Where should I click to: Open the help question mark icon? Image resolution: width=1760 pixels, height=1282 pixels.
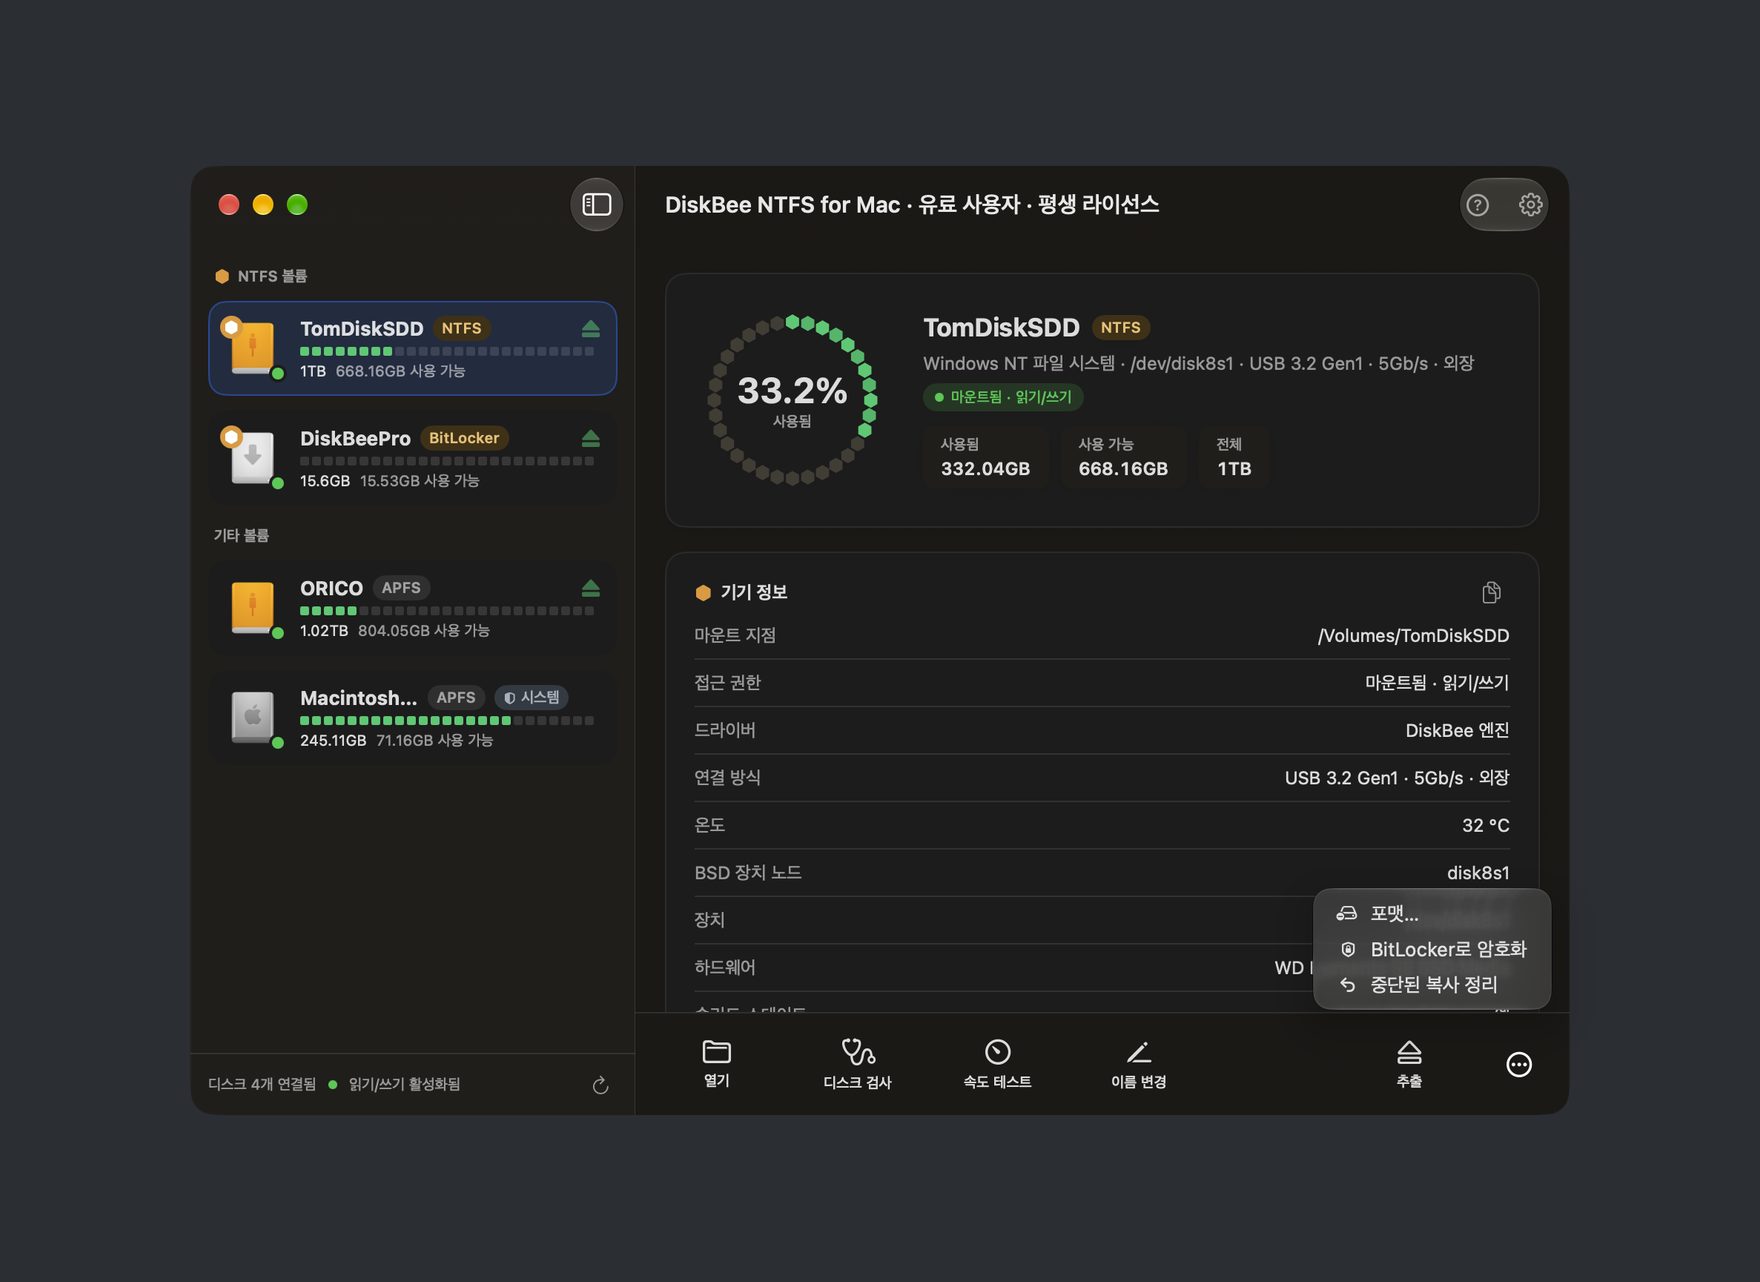click(1477, 205)
